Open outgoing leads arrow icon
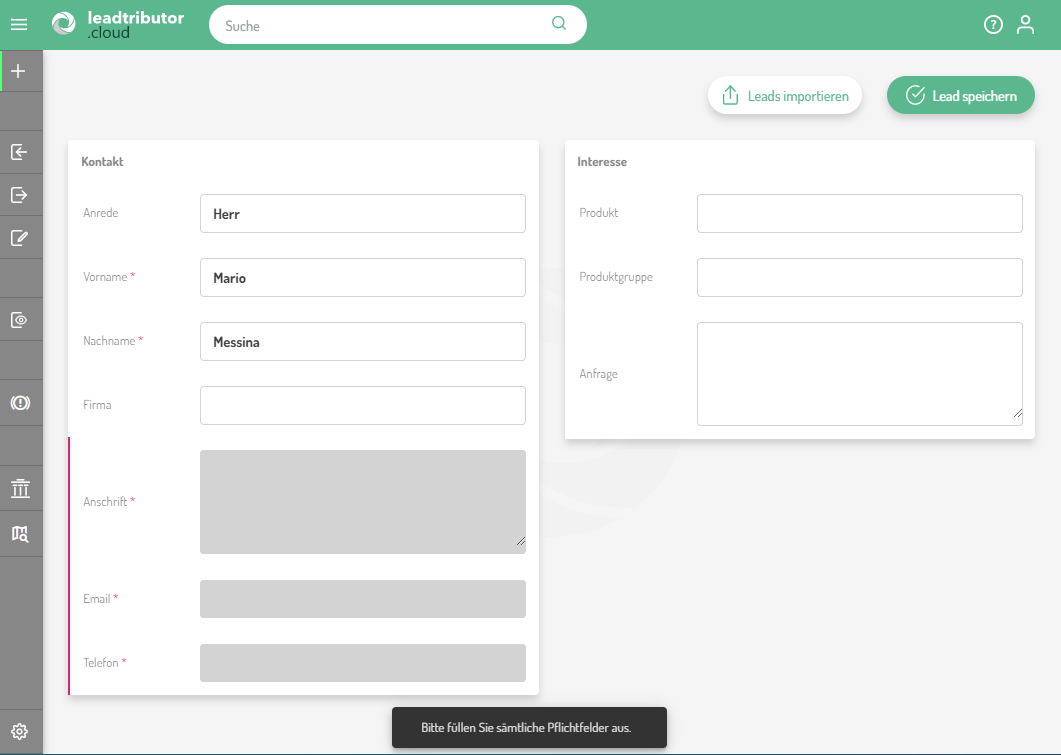 coord(19,195)
